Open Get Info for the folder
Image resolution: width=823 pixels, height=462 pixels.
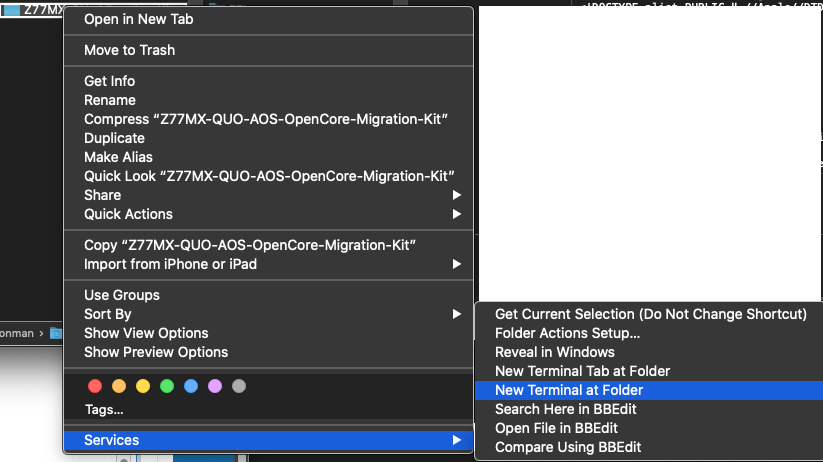coord(268,81)
